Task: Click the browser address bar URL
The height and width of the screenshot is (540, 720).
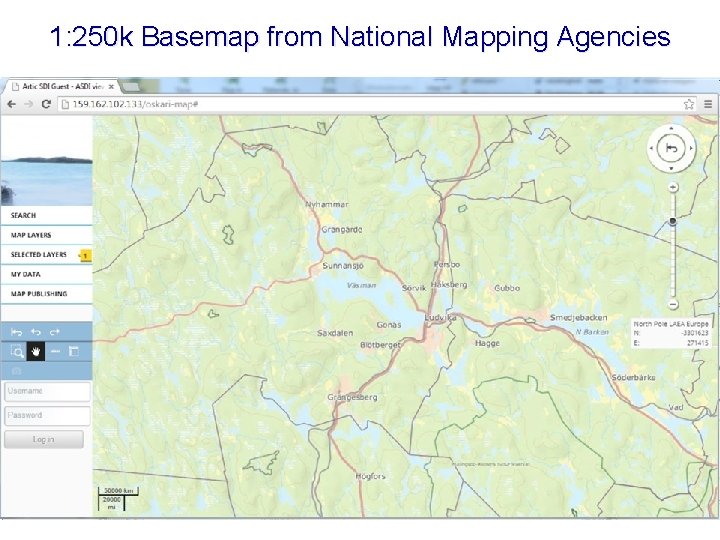Action: point(135,104)
